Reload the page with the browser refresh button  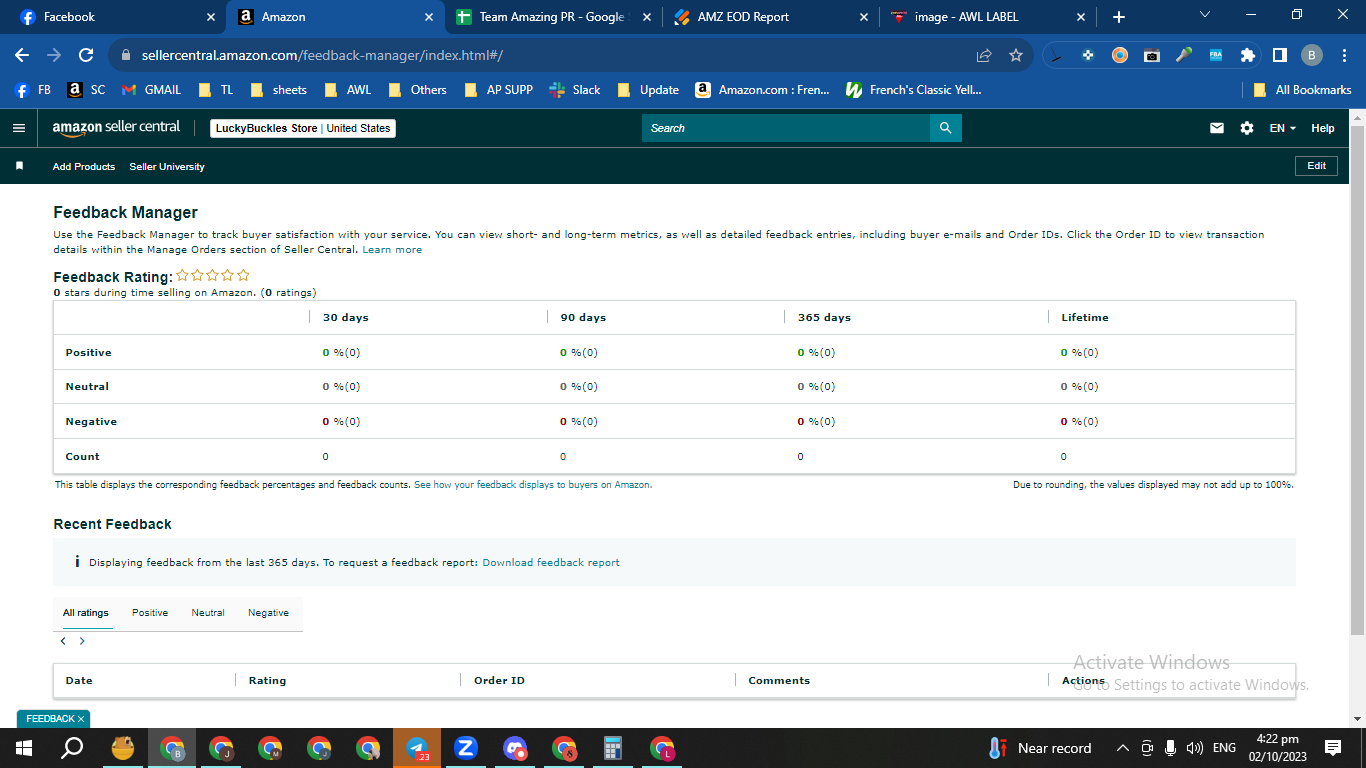point(86,55)
